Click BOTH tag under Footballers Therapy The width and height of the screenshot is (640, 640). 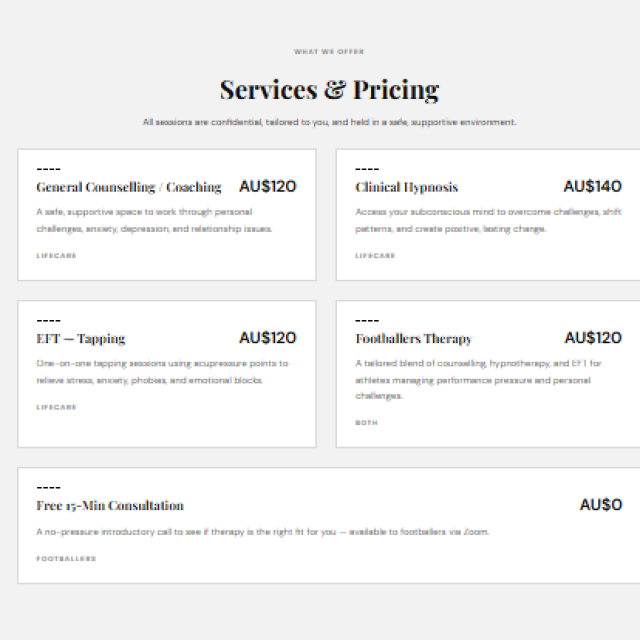(x=366, y=423)
